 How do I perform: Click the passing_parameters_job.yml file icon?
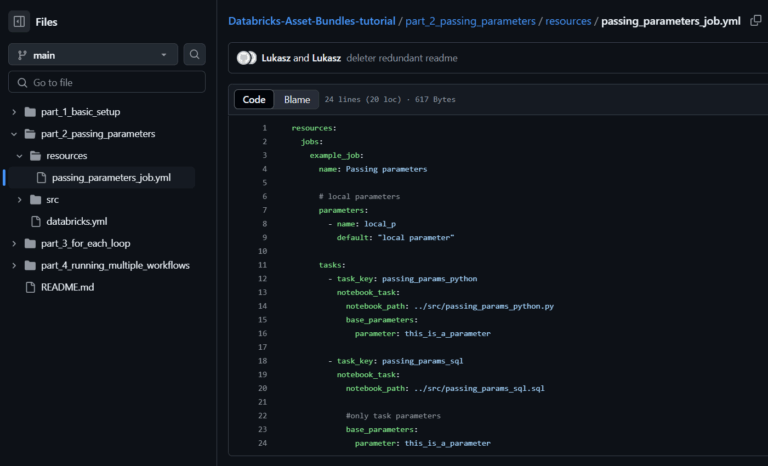pyautogui.click(x=42, y=177)
